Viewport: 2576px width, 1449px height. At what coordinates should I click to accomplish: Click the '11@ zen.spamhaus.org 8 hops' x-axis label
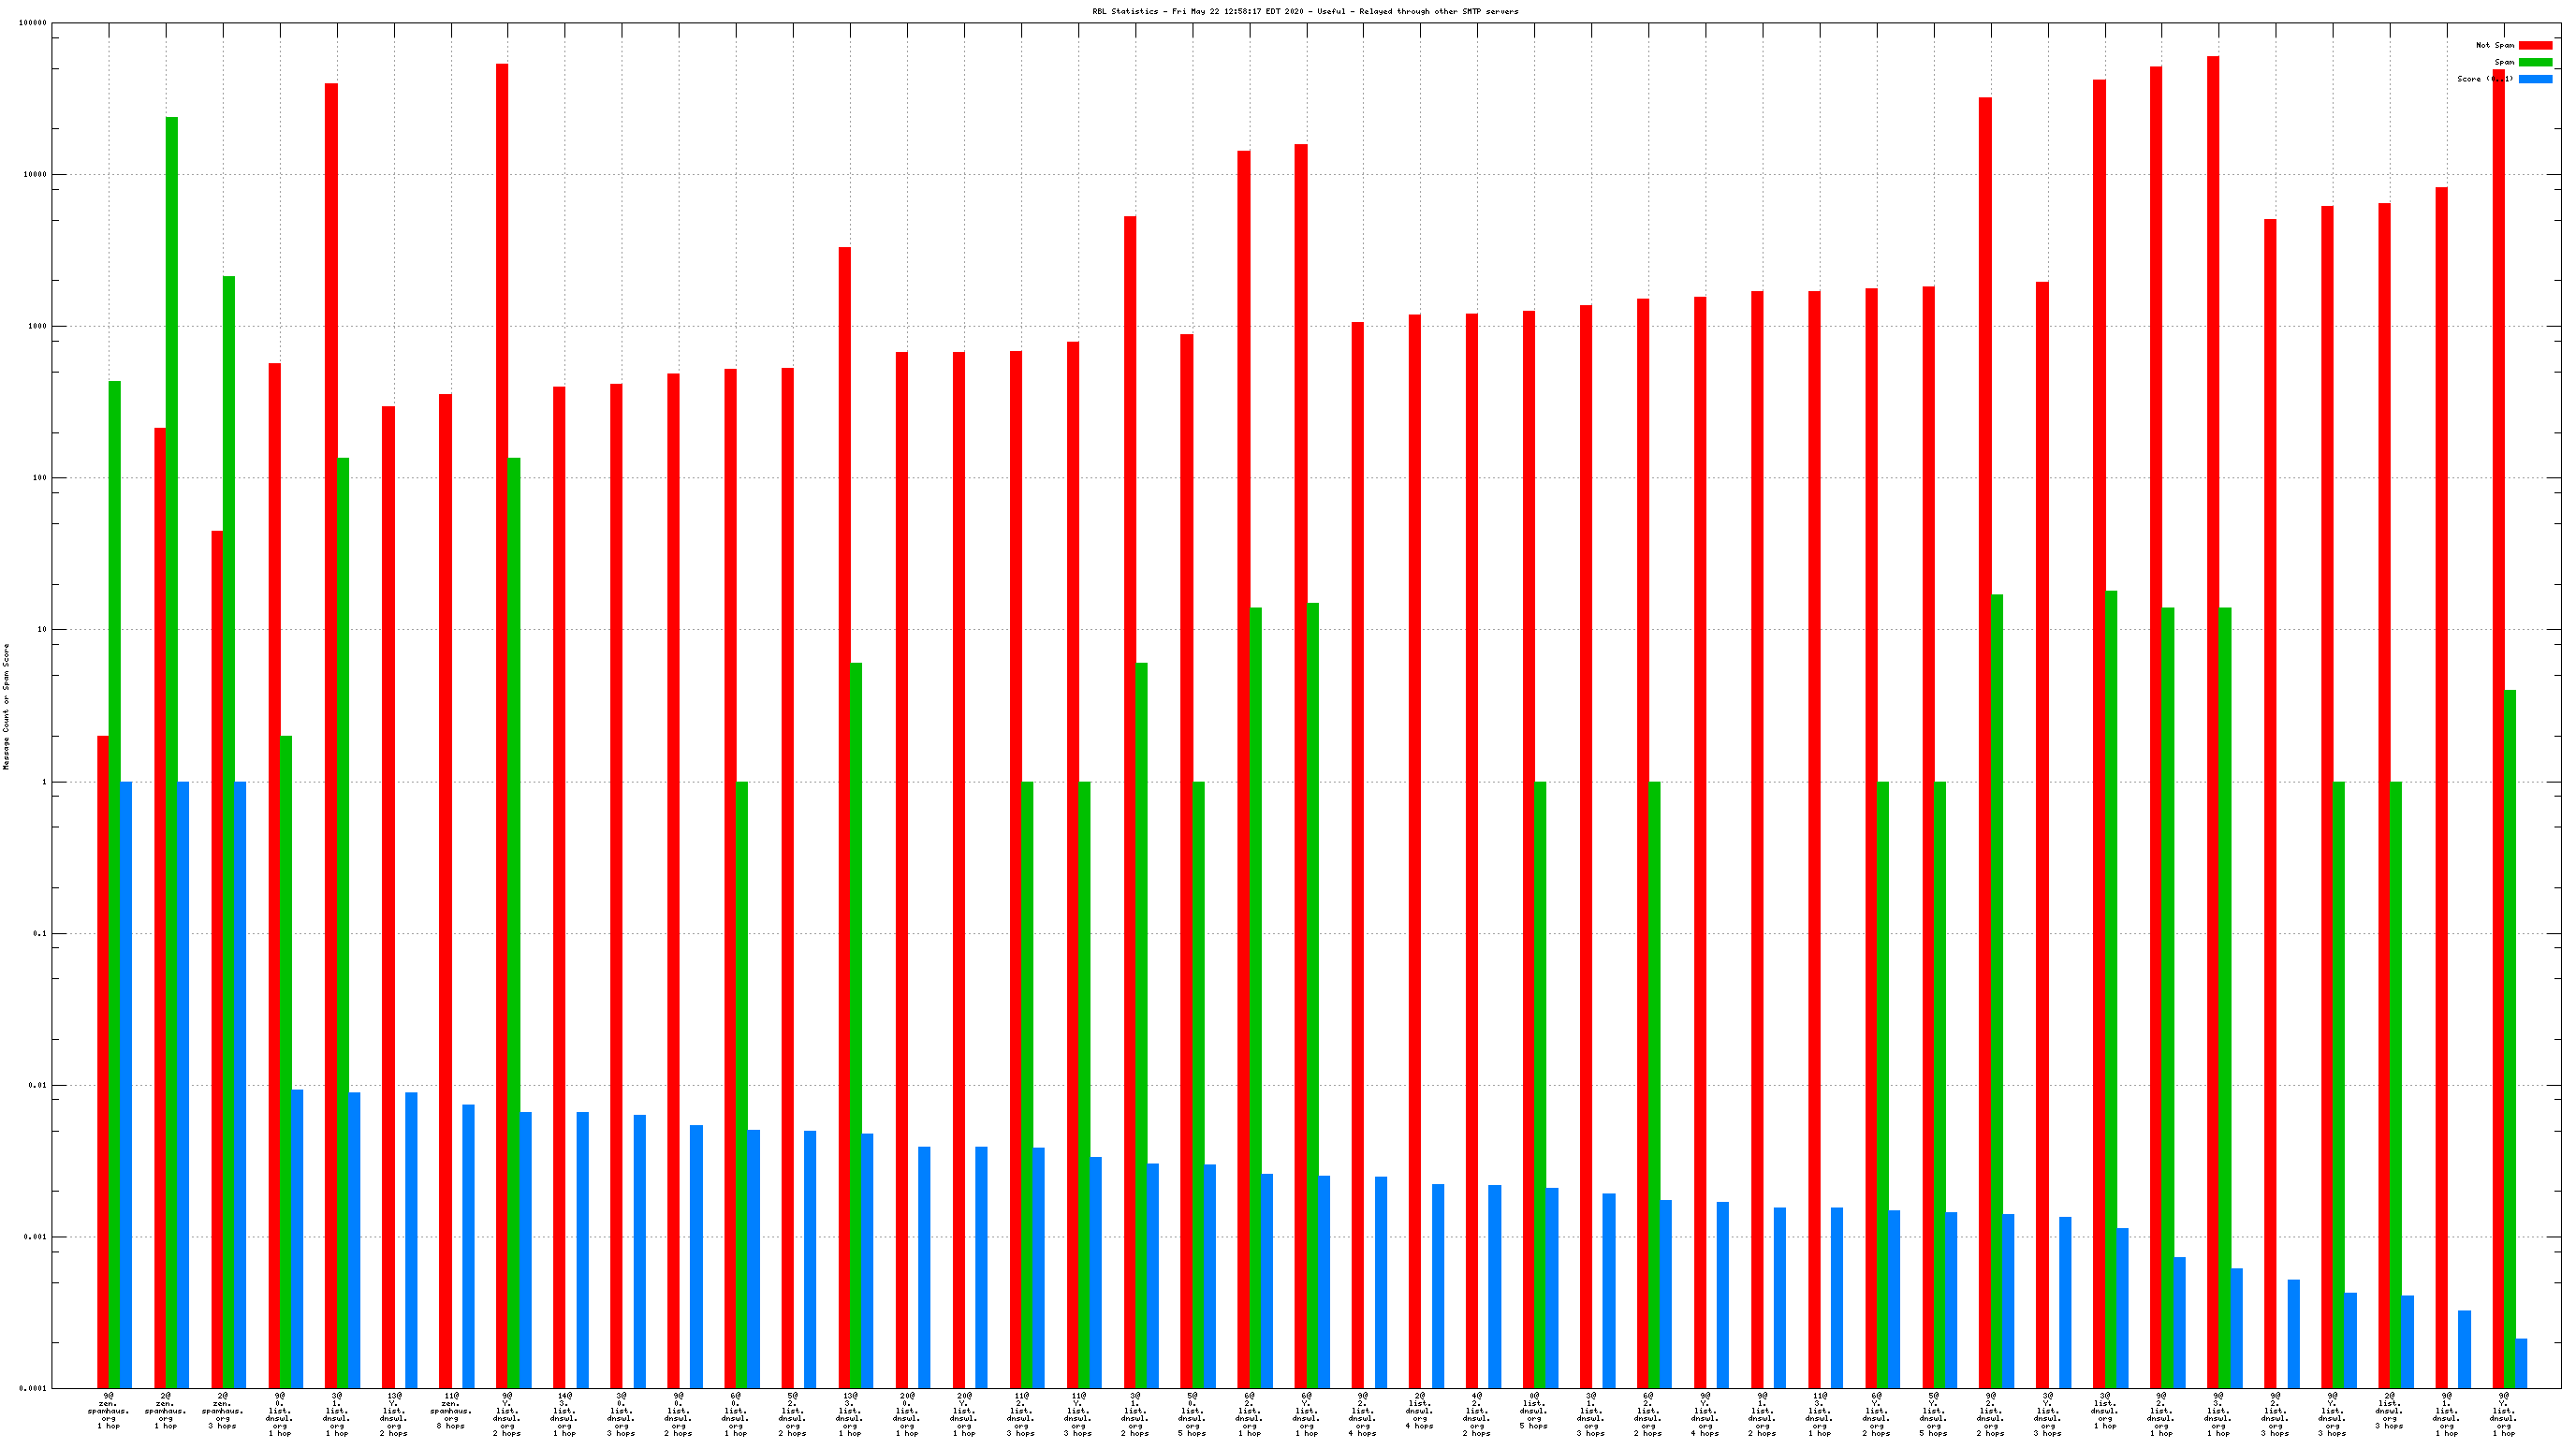(450, 1410)
